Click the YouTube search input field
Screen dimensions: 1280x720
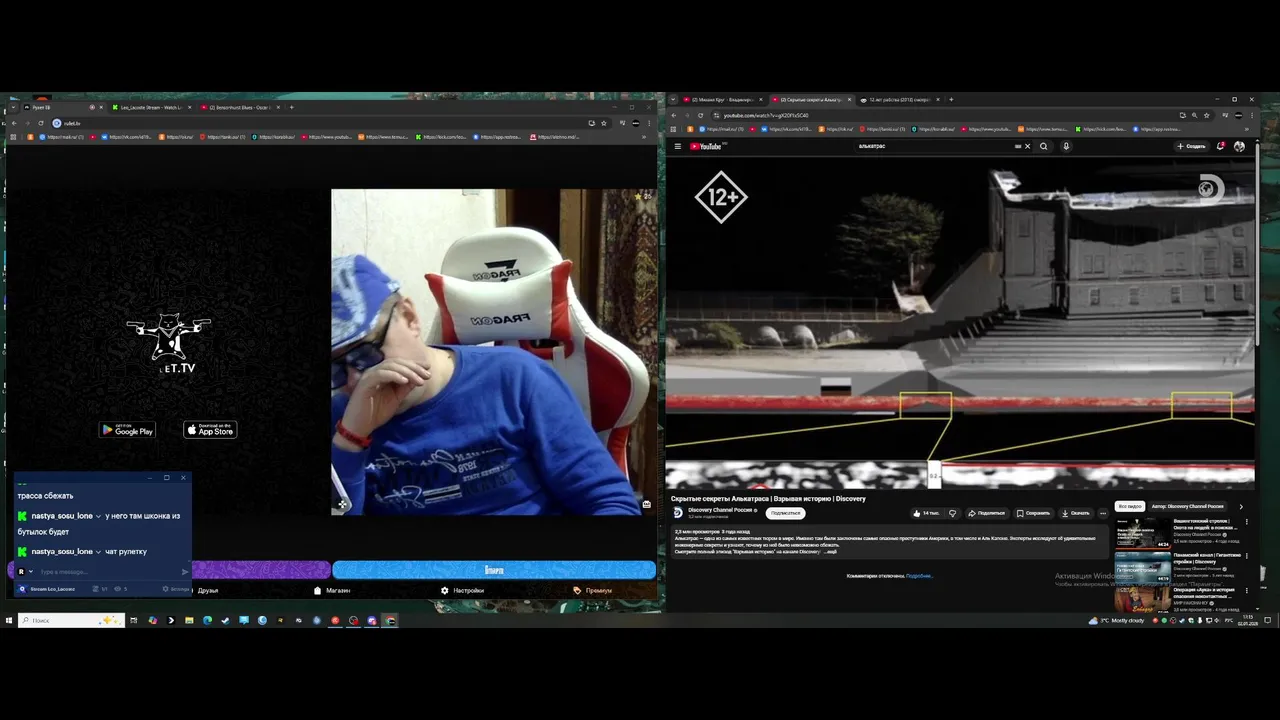click(x=935, y=146)
